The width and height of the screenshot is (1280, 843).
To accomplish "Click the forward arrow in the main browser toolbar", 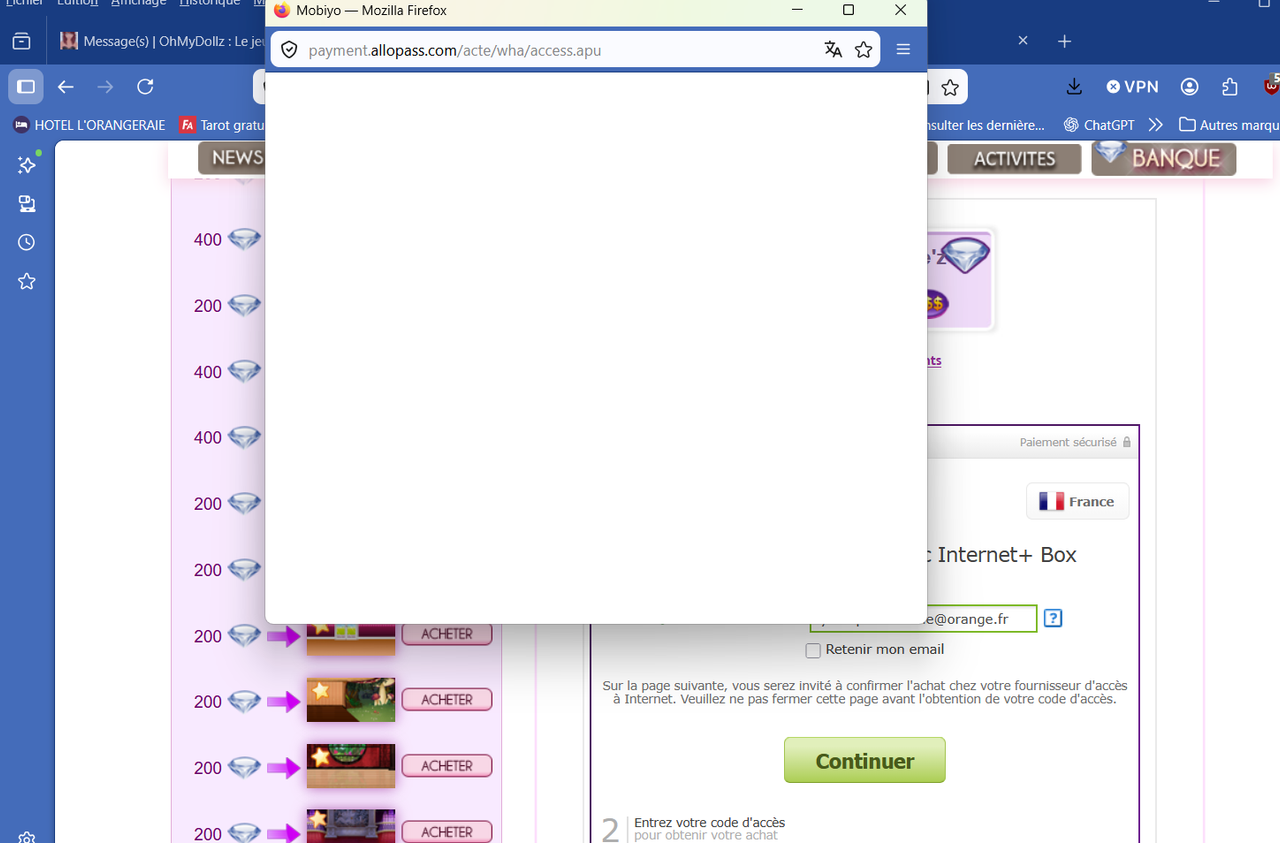I will [105, 87].
